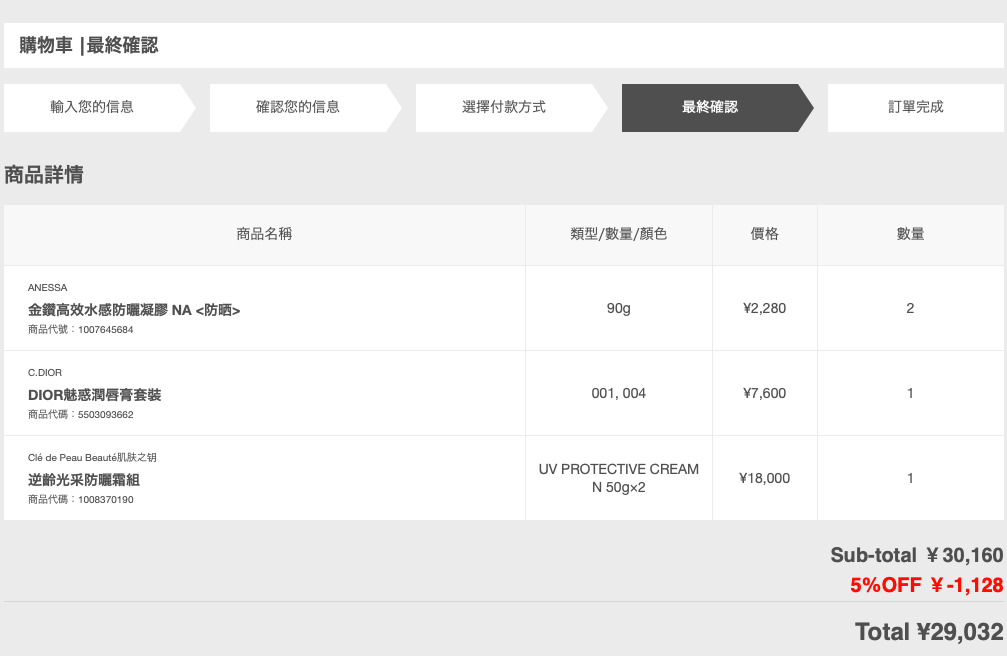Viewport: 1007px width, 656px height.
Task: Click the 數量 column header
Action: [910, 234]
